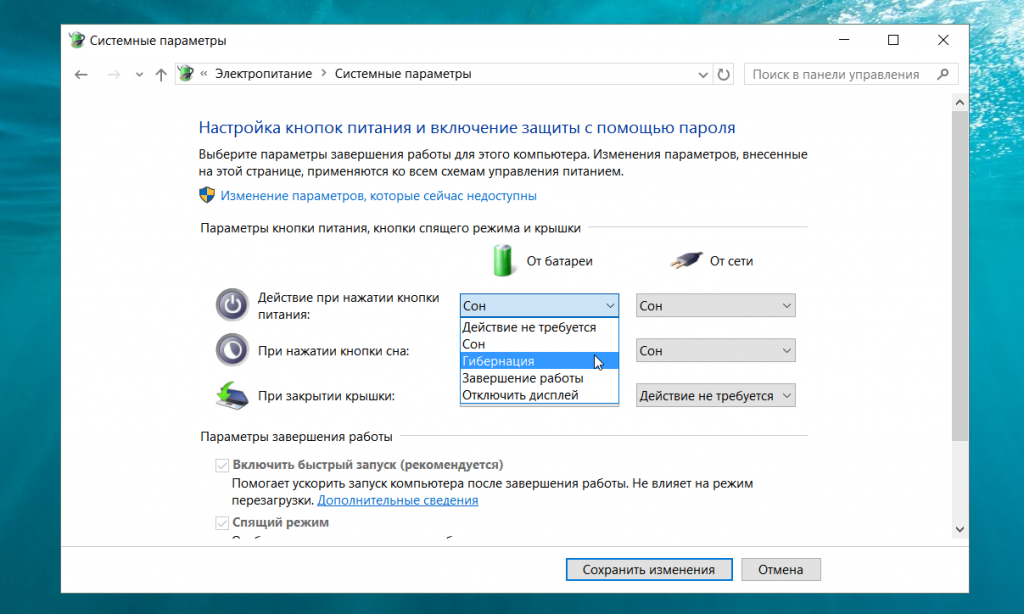The image size is (1024, 614).
Task: Minimize the Системные параметры window
Action: click(844, 40)
